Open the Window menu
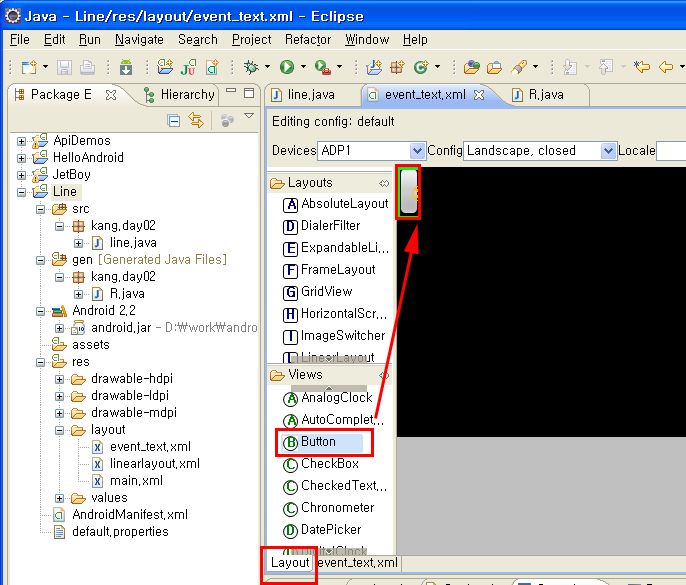This screenshot has width=686, height=585. point(367,40)
